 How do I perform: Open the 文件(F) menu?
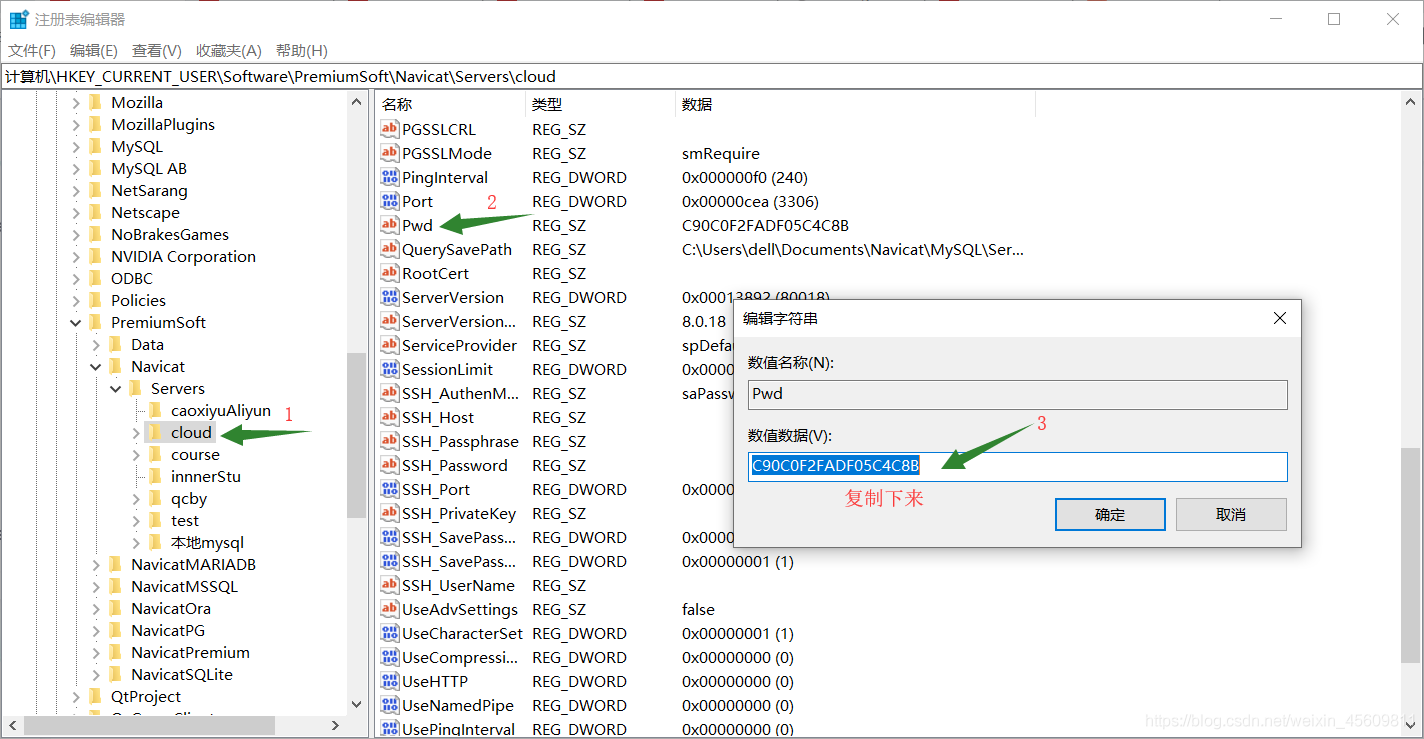(32, 50)
